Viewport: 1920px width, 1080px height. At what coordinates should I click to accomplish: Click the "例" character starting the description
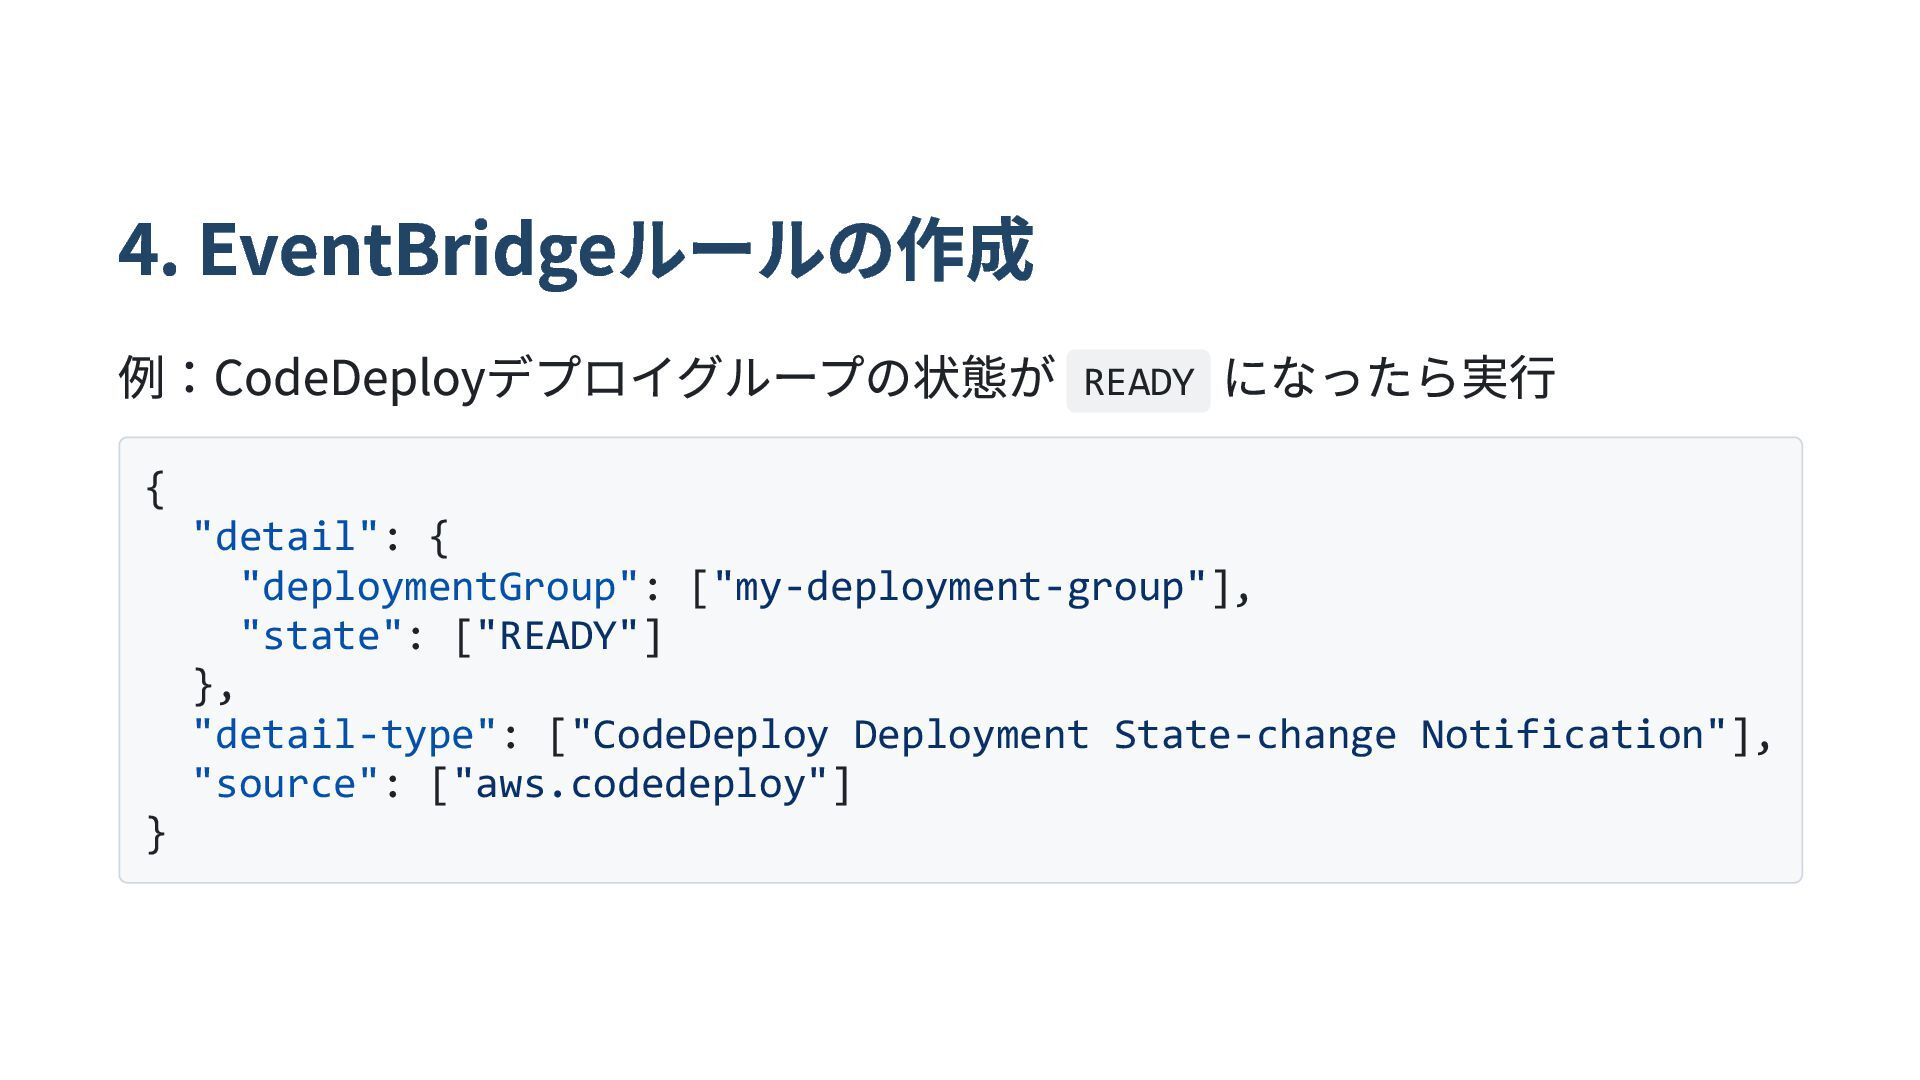[141, 378]
